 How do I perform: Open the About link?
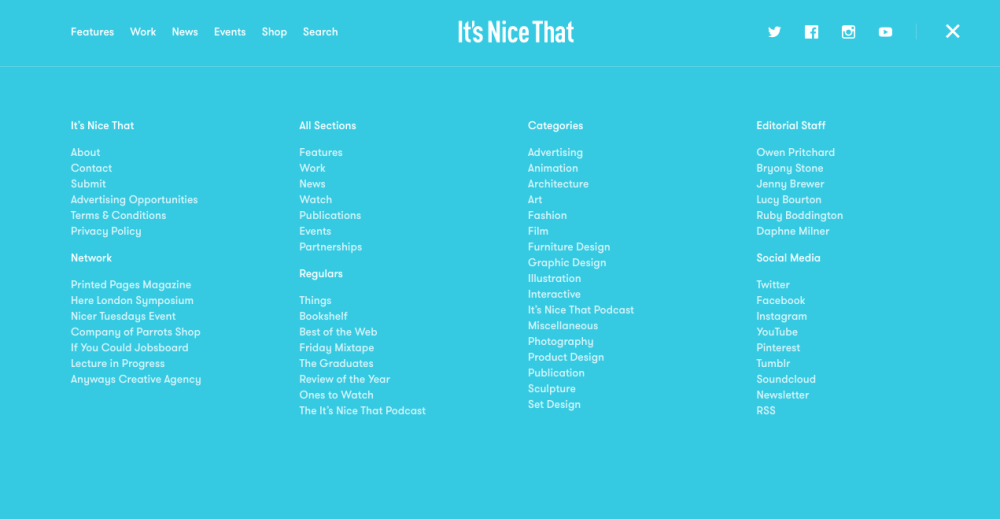[x=85, y=152]
